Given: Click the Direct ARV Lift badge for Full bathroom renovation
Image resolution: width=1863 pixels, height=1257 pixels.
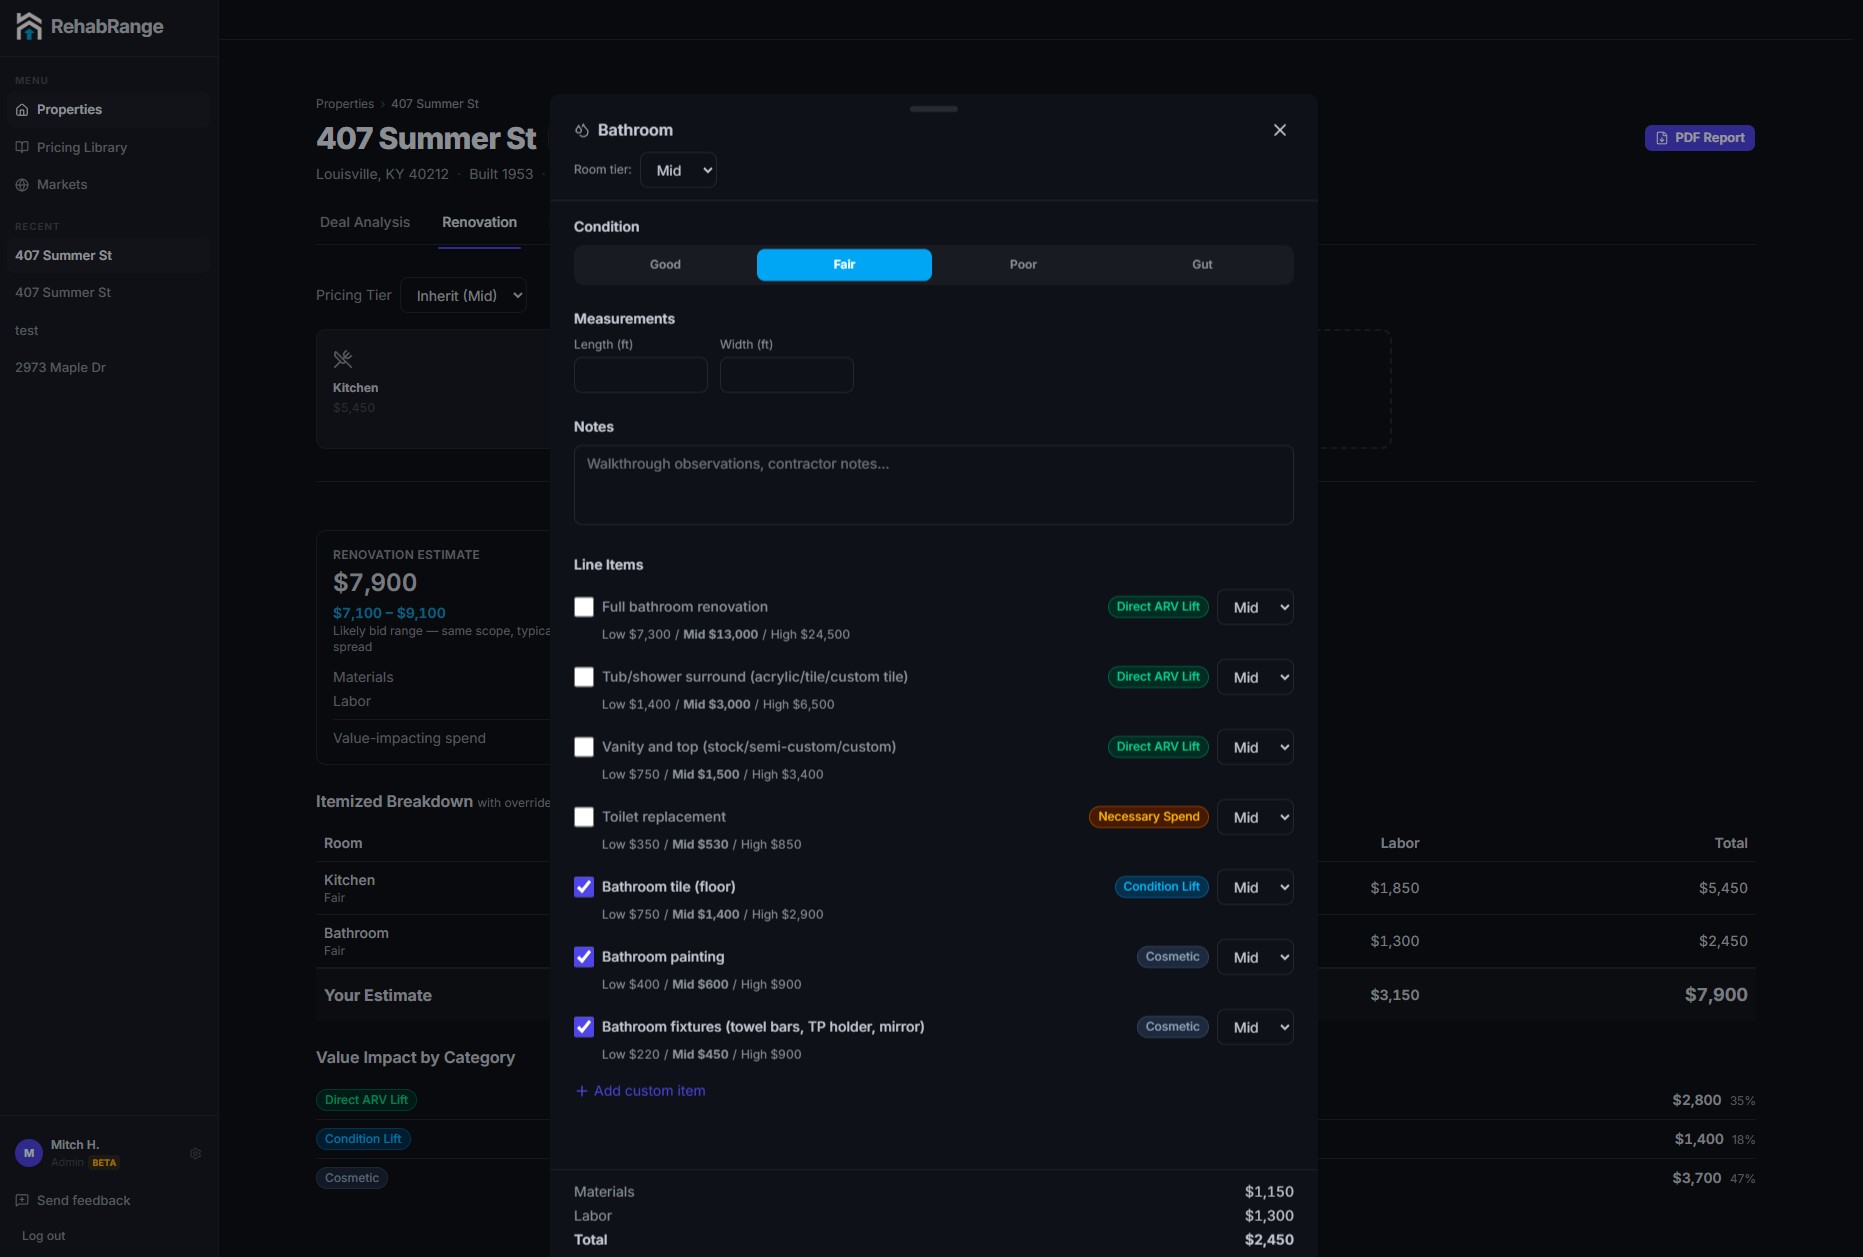Looking at the screenshot, I should tap(1158, 607).
